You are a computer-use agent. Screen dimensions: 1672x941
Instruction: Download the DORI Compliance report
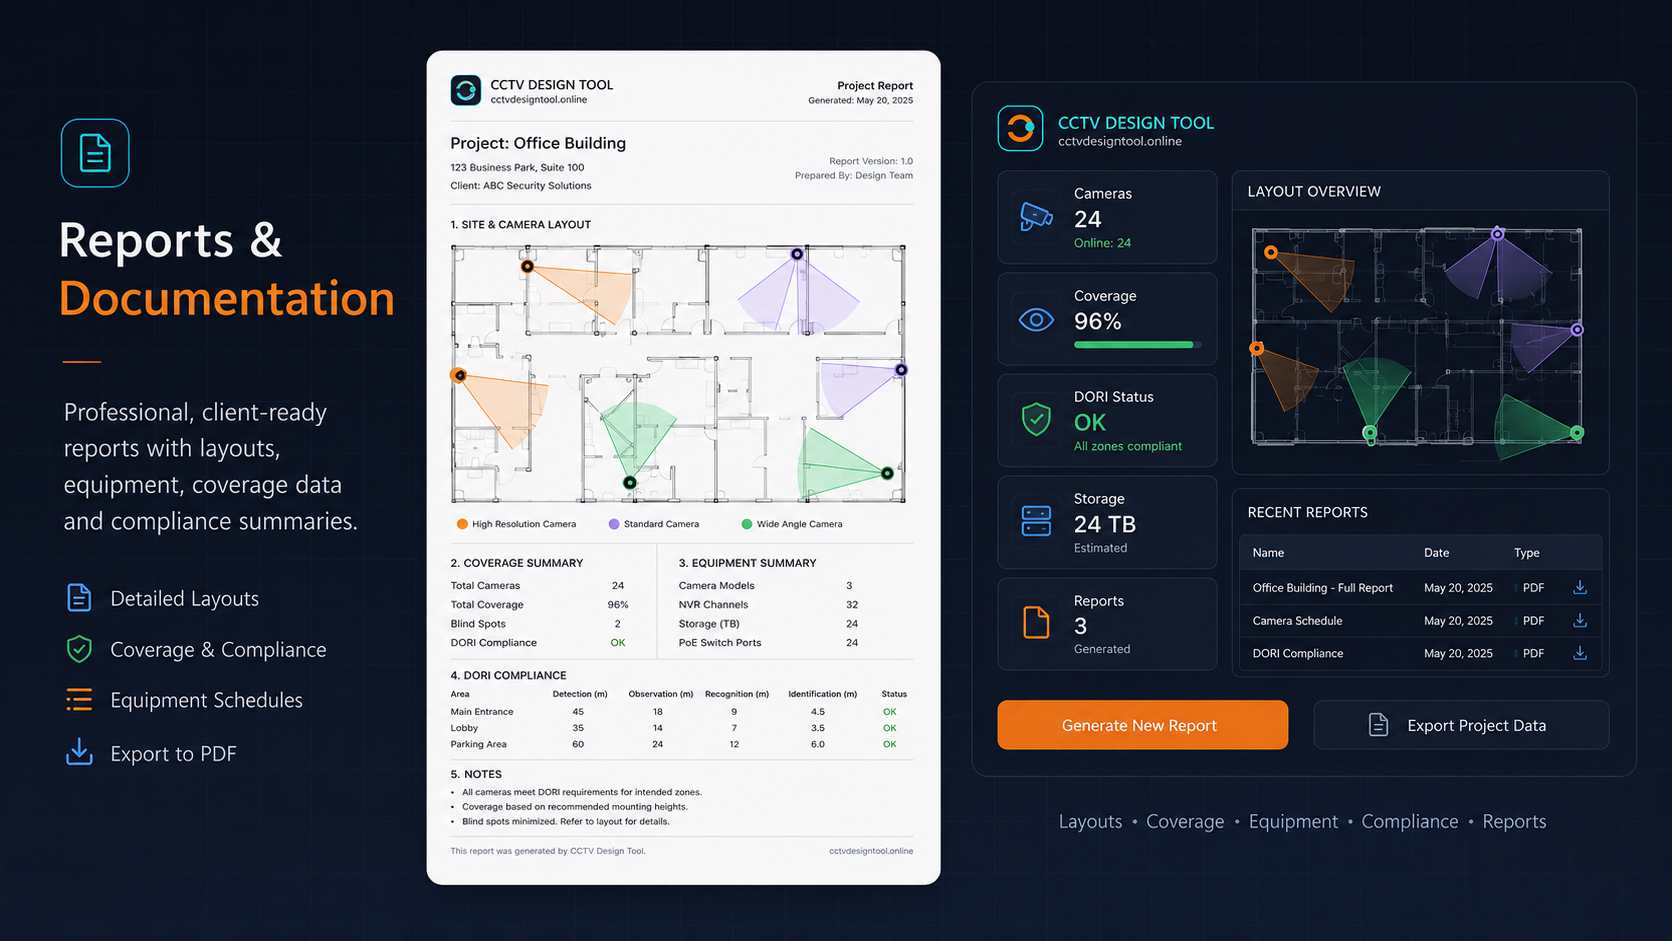pos(1580,653)
